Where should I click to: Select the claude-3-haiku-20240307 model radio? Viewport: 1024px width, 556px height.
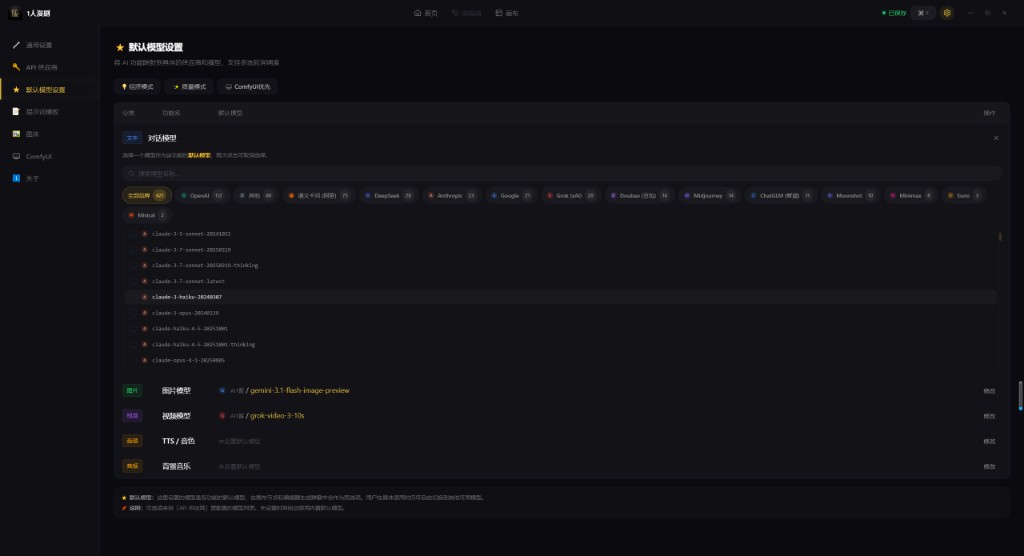point(133,297)
